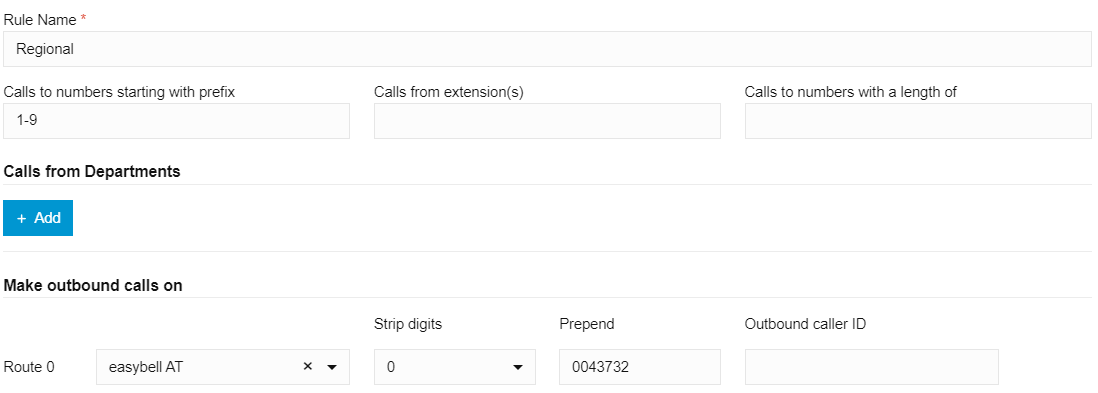Click the Prepend column label
1098x393 pixels.
pos(586,324)
